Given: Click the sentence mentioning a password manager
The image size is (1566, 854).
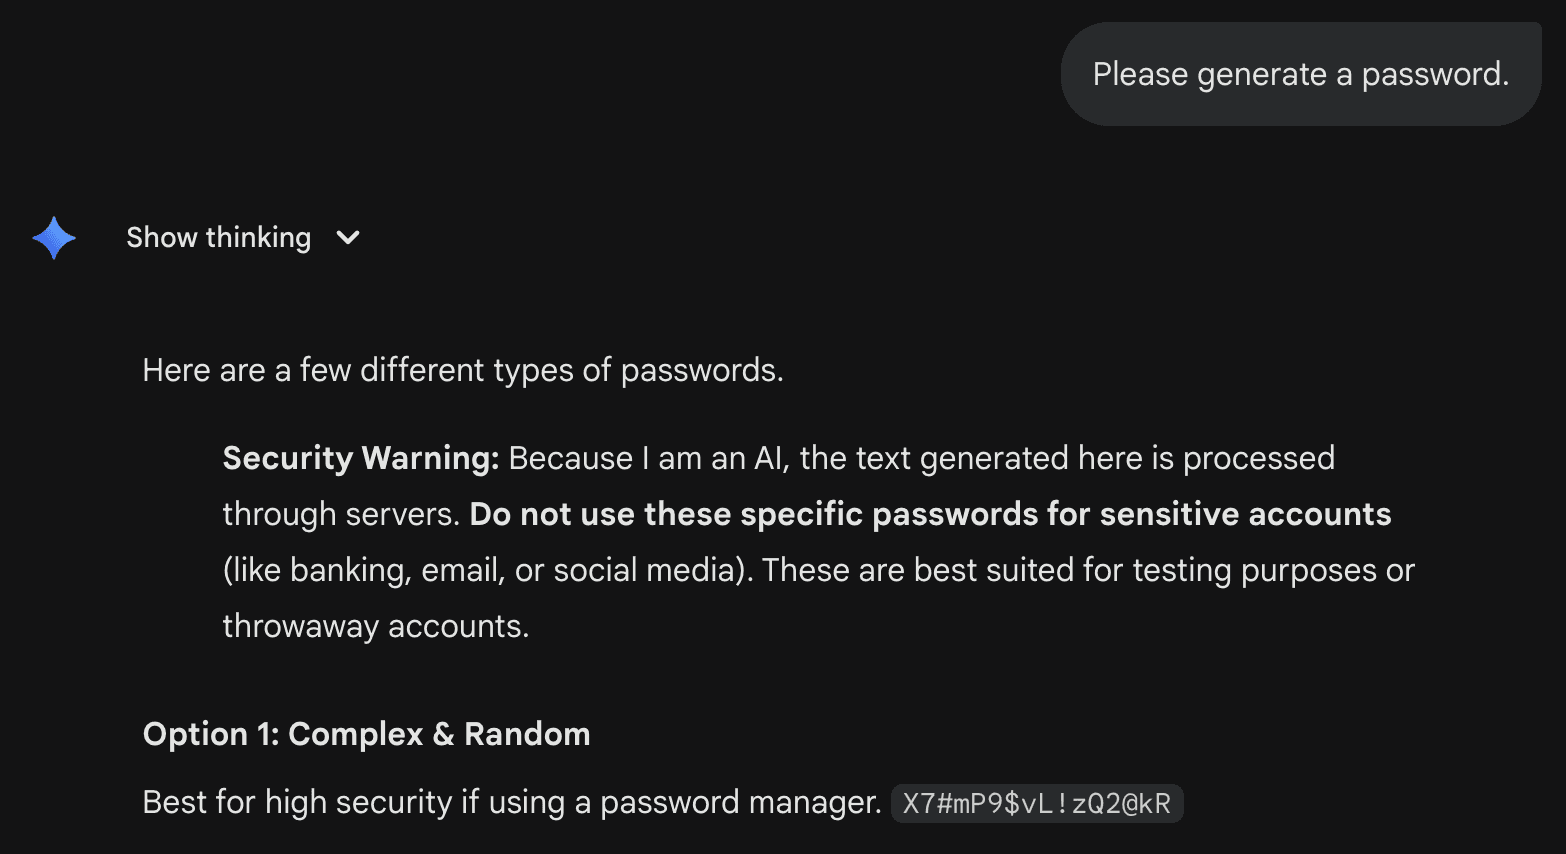Looking at the screenshot, I should coord(510,801).
